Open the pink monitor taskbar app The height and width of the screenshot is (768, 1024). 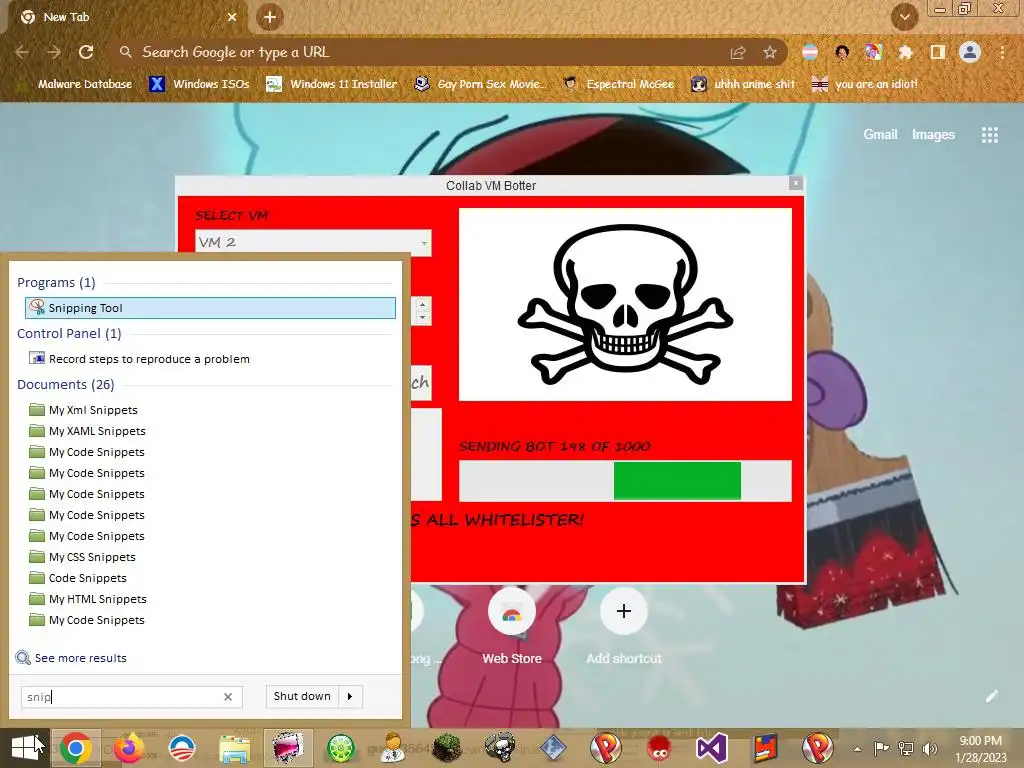(288, 748)
